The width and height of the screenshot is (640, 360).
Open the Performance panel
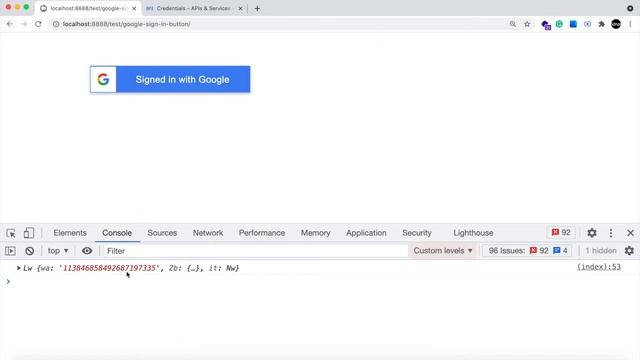point(262,233)
